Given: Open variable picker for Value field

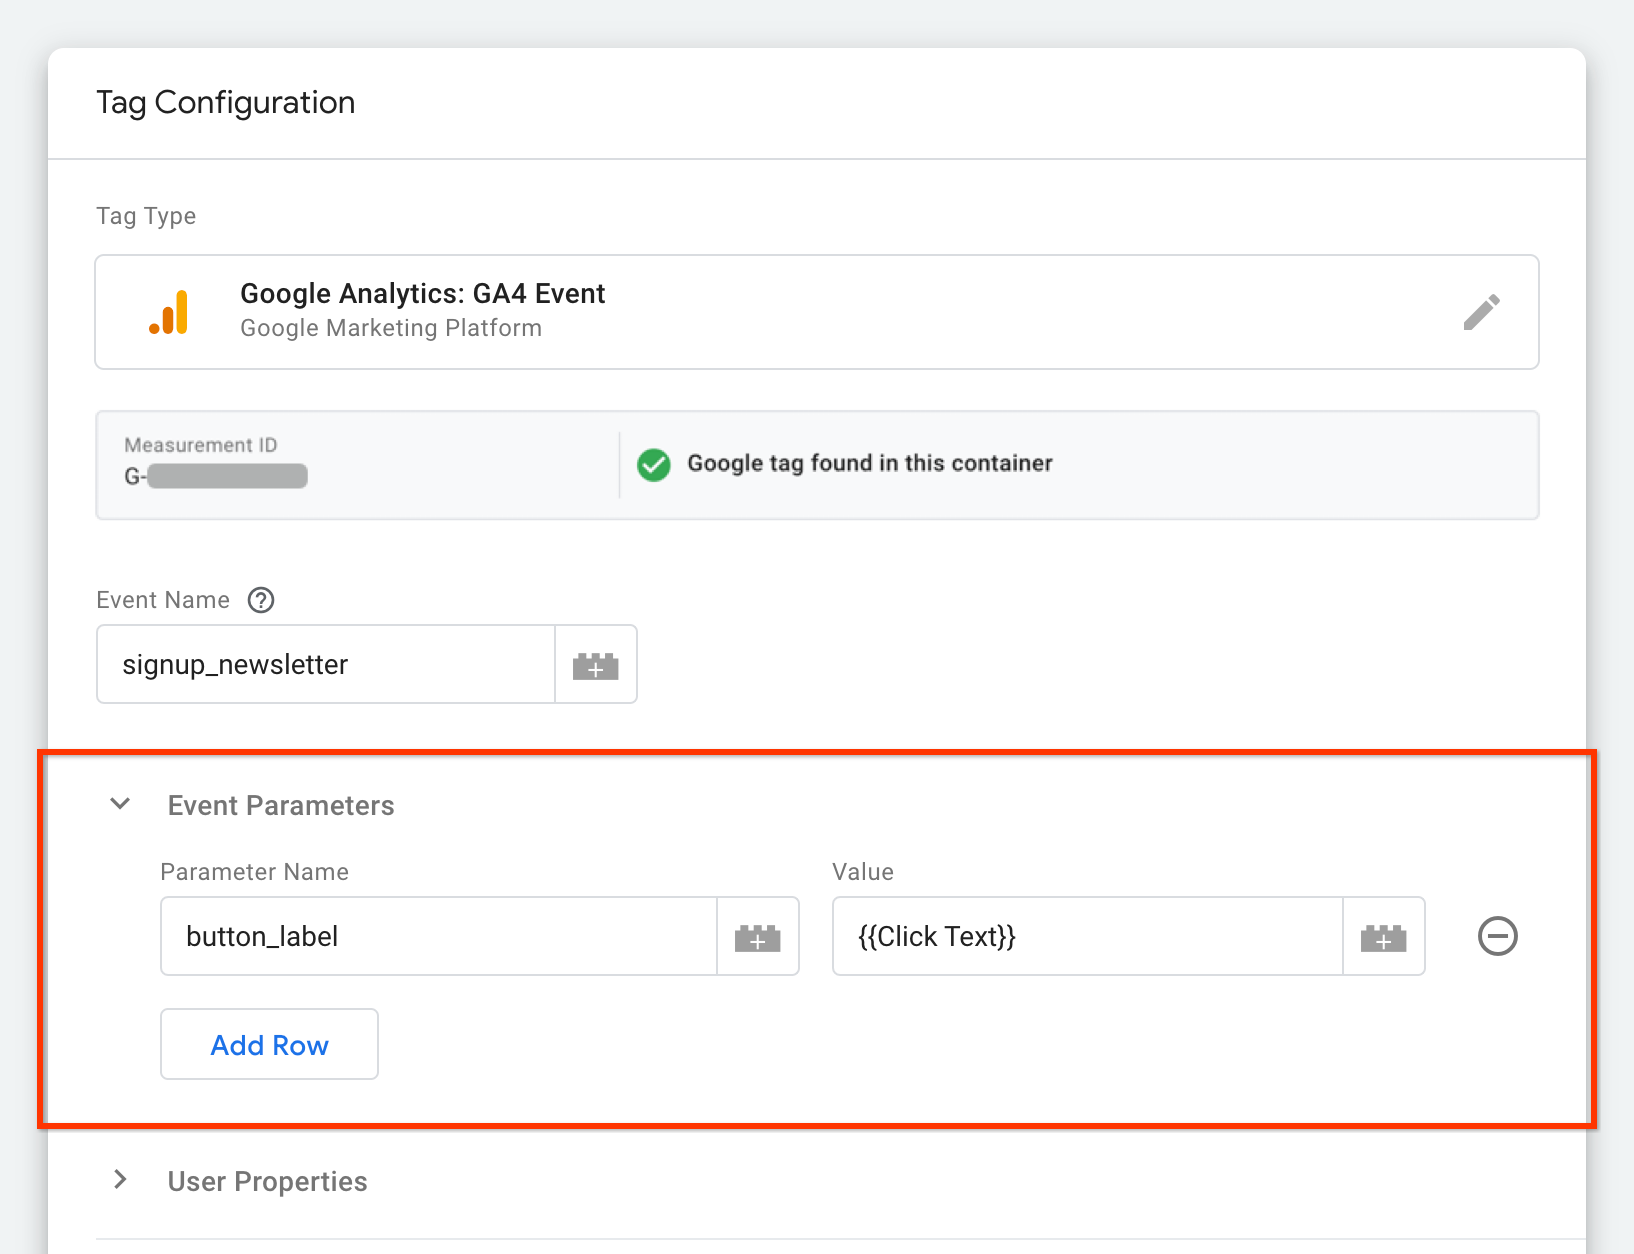Looking at the screenshot, I should tap(1383, 937).
